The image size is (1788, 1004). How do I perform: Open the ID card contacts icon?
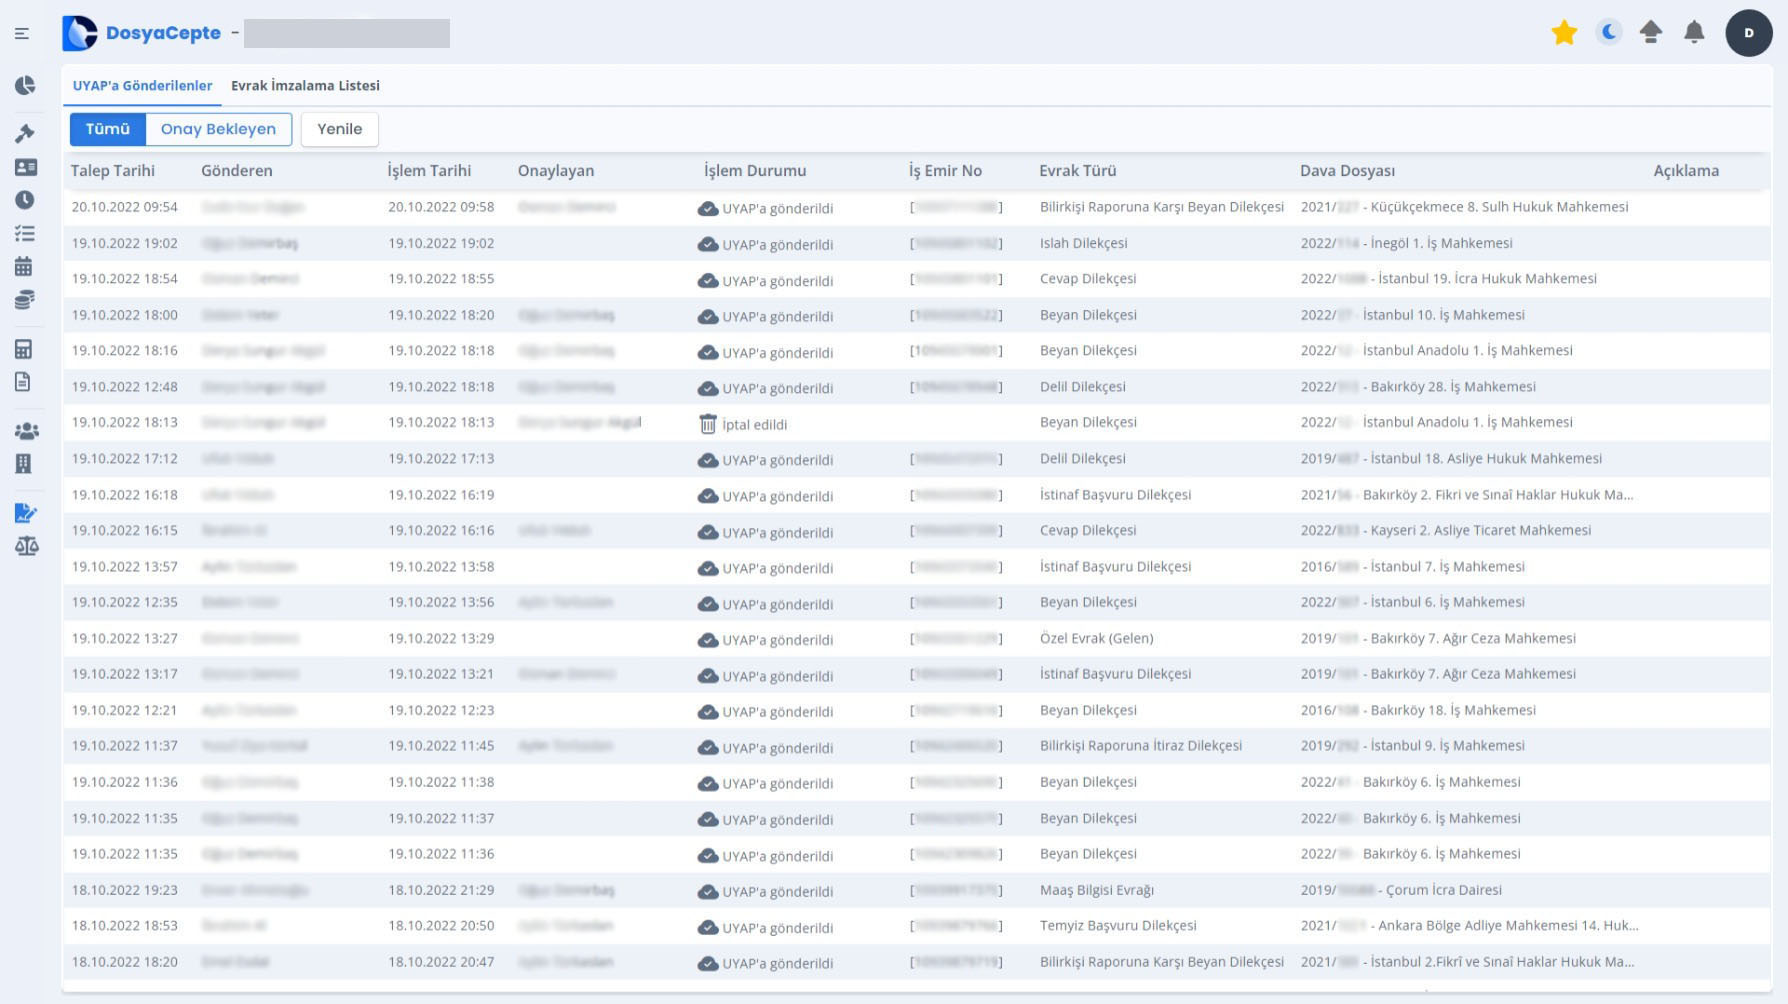click(x=25, y=167)
